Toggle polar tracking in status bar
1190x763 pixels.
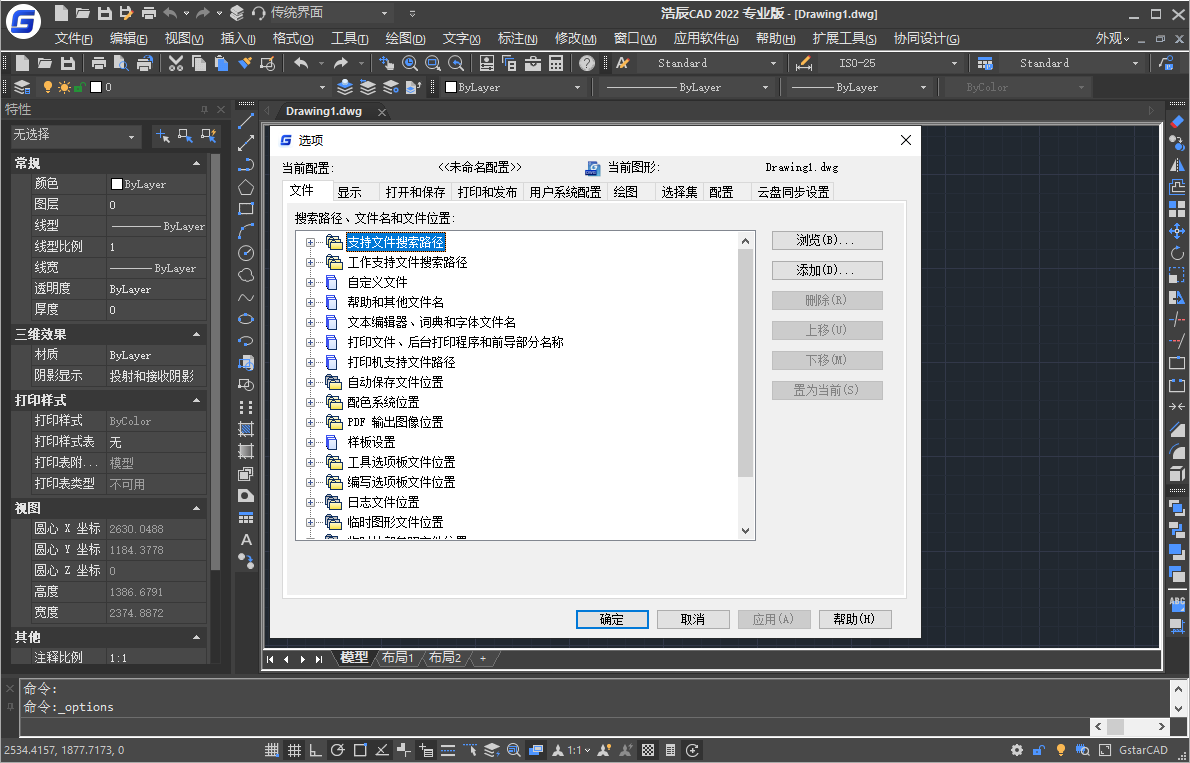click(338, 750)
